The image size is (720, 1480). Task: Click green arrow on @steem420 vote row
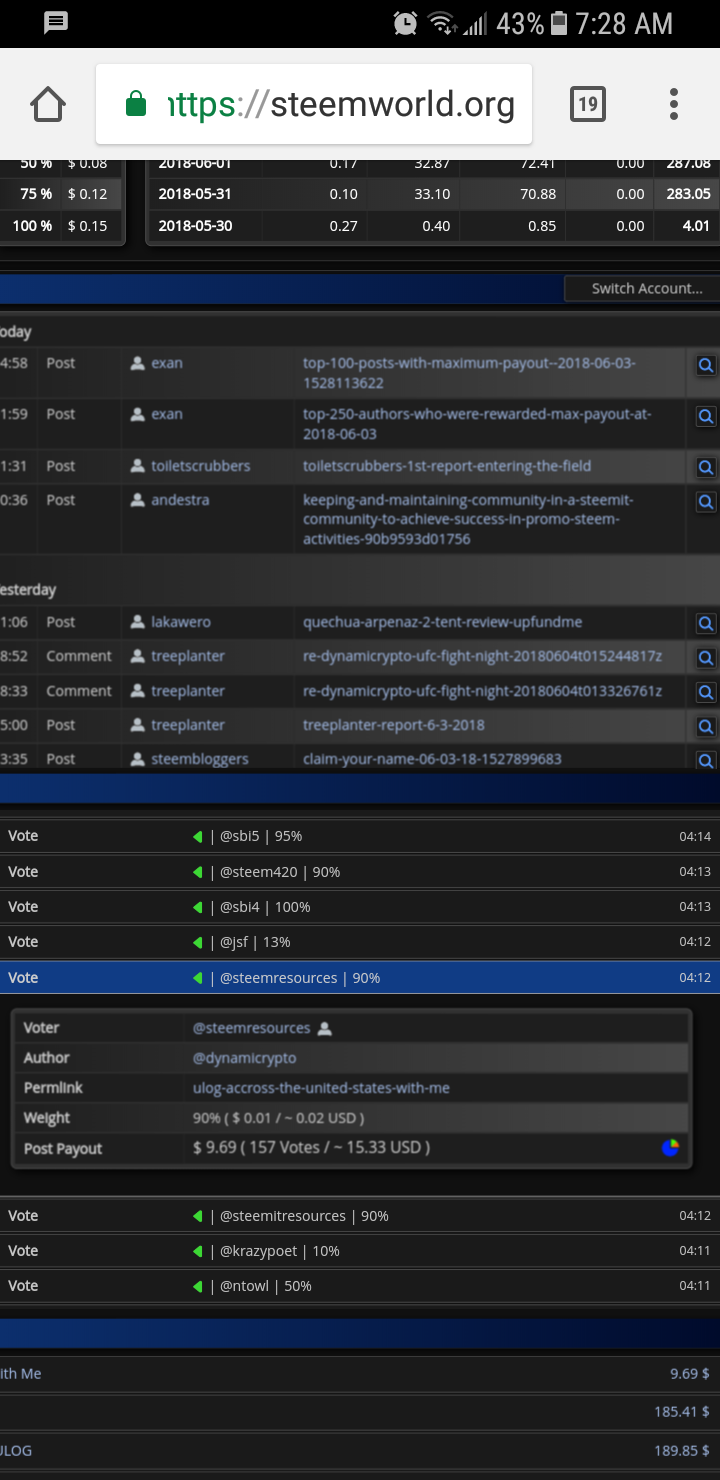(x=198, y=872)
